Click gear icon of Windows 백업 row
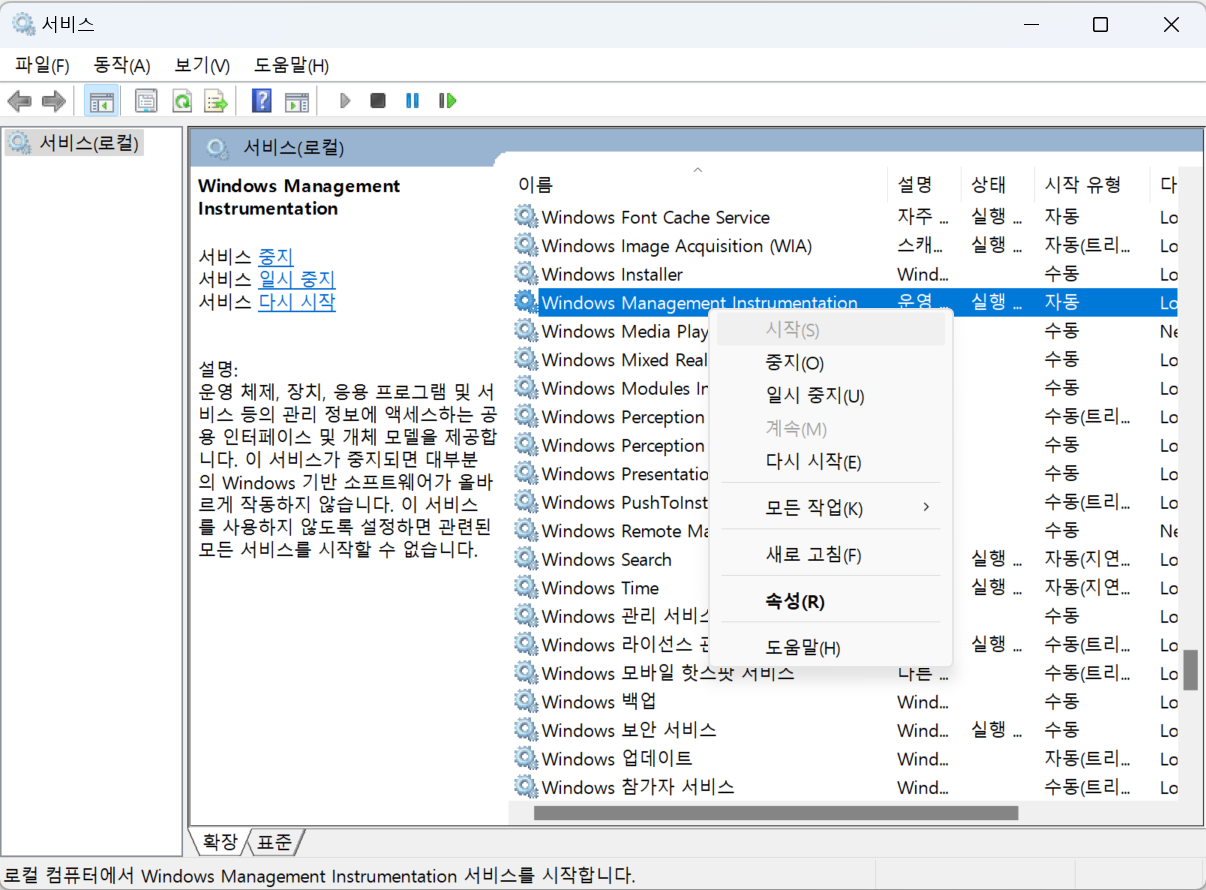Screen dimensions: 1206x890 pos(525,702)
